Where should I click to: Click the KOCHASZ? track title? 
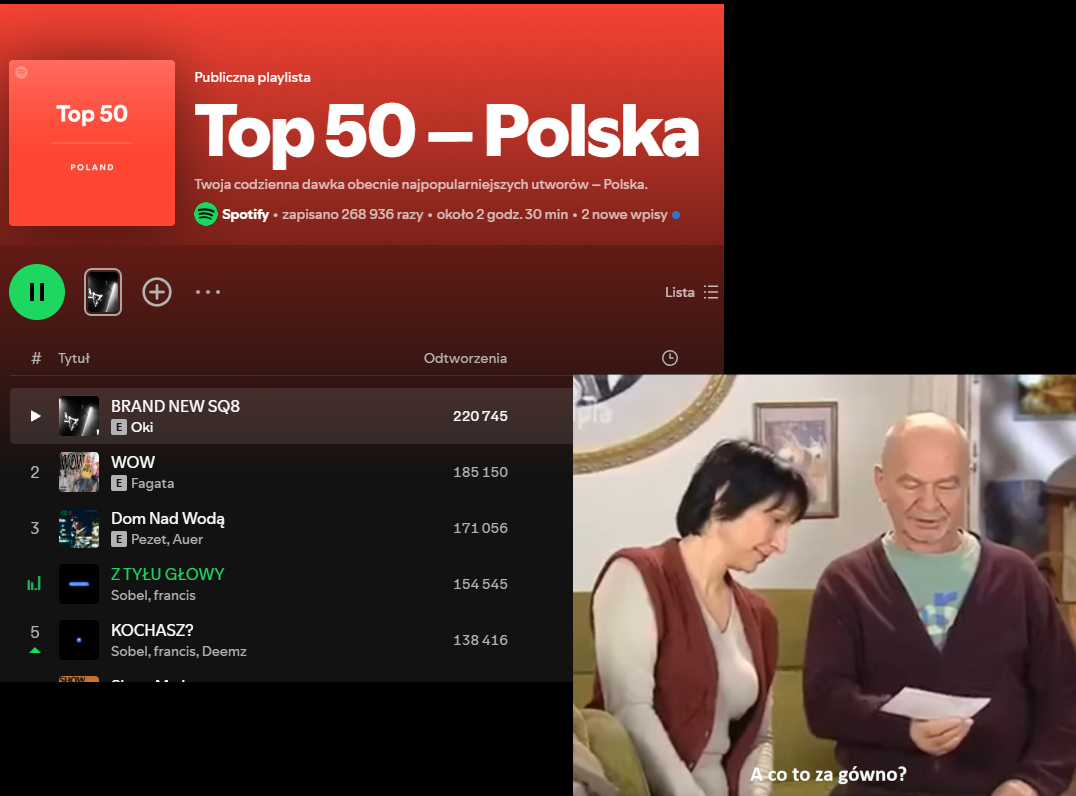pos(152,630)
